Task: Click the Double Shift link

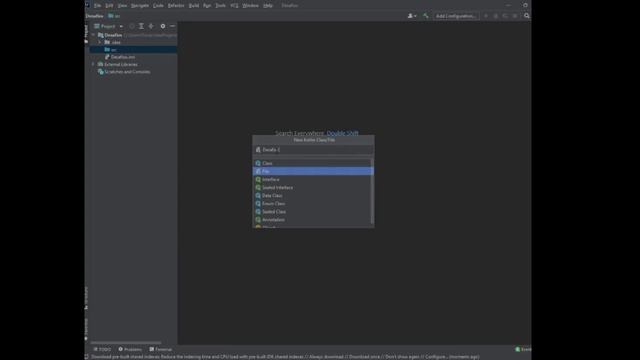Action: click(x=342, y=133)
